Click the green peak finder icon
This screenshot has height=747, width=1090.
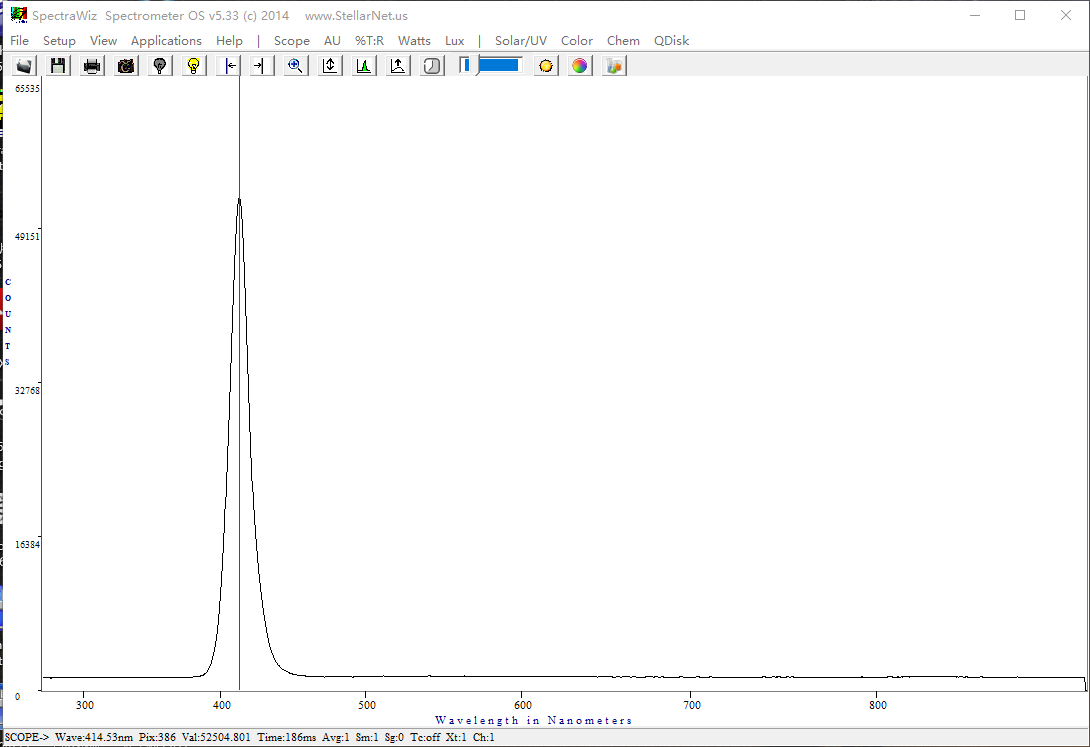click(x=364, y=66)
